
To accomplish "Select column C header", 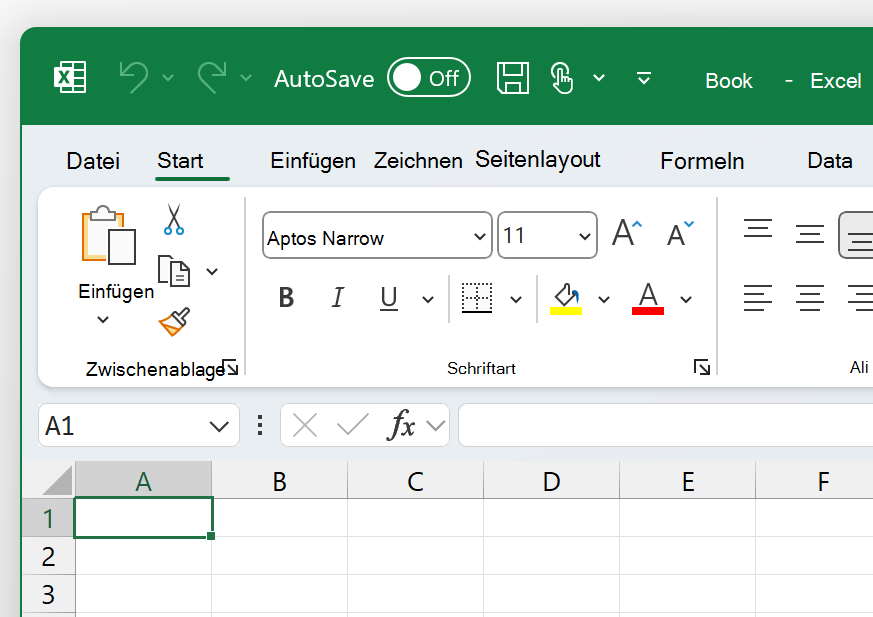I will 415,480.
